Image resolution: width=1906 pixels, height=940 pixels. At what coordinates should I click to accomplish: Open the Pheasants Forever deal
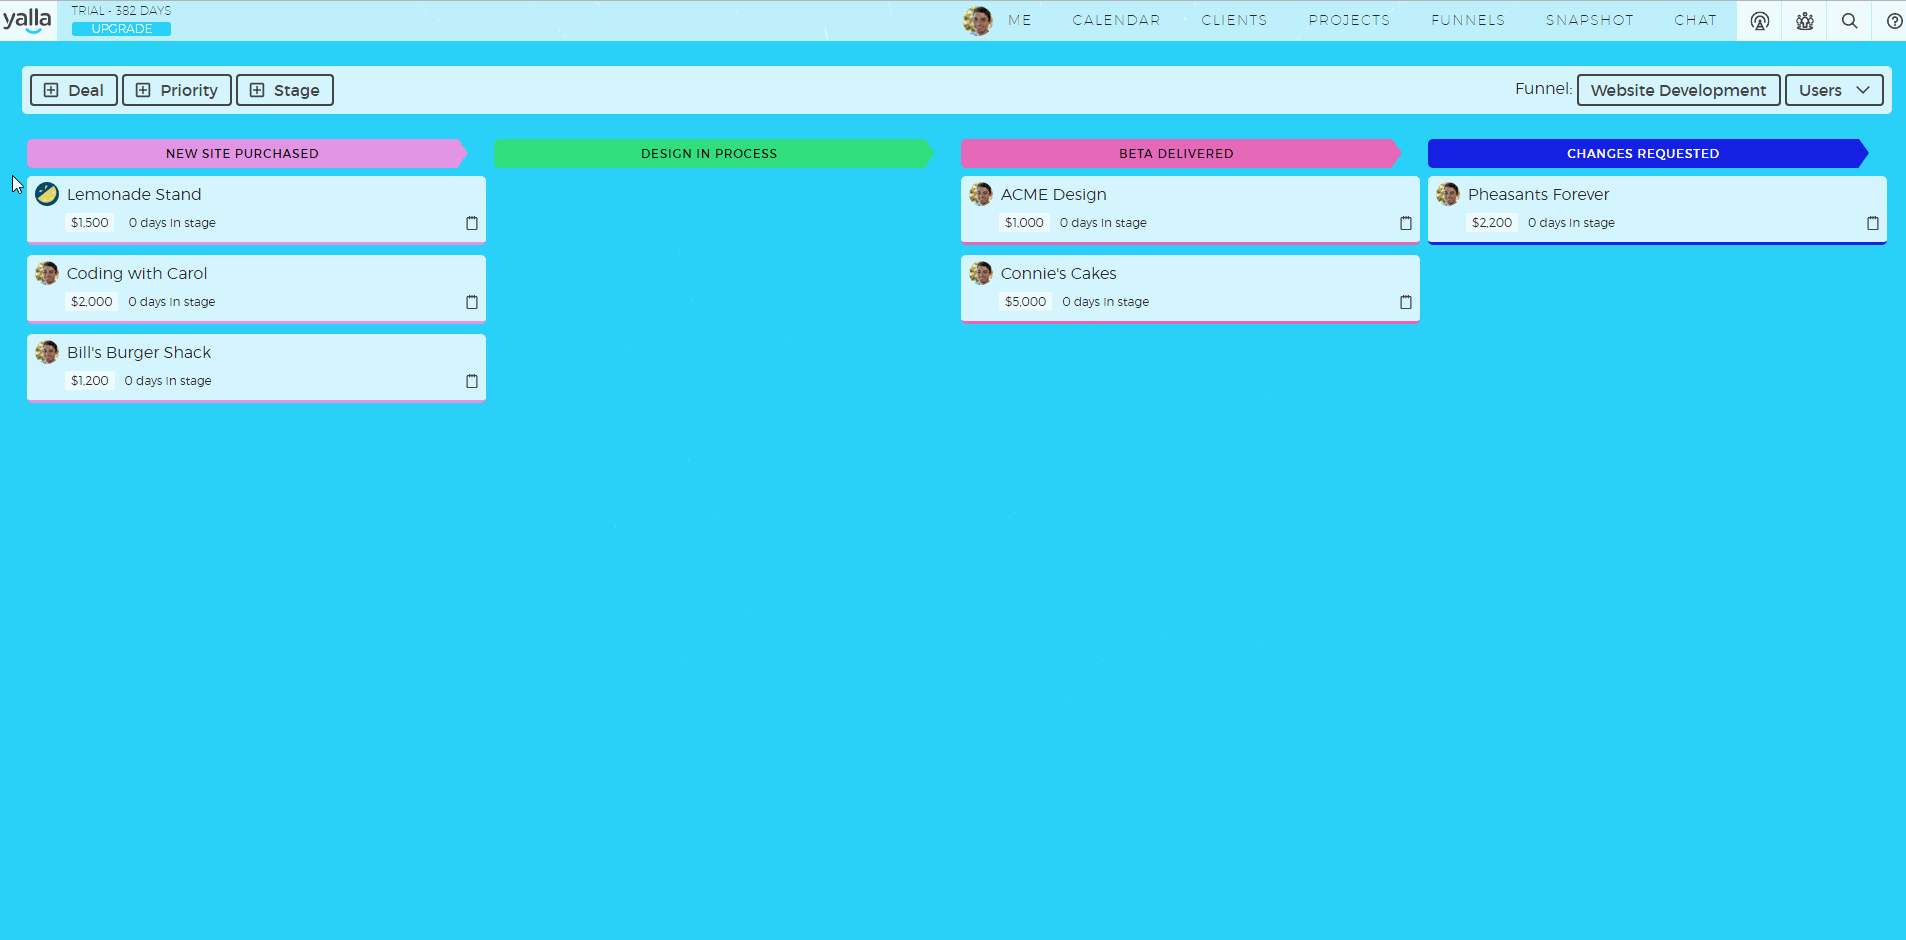point(1539,194)
